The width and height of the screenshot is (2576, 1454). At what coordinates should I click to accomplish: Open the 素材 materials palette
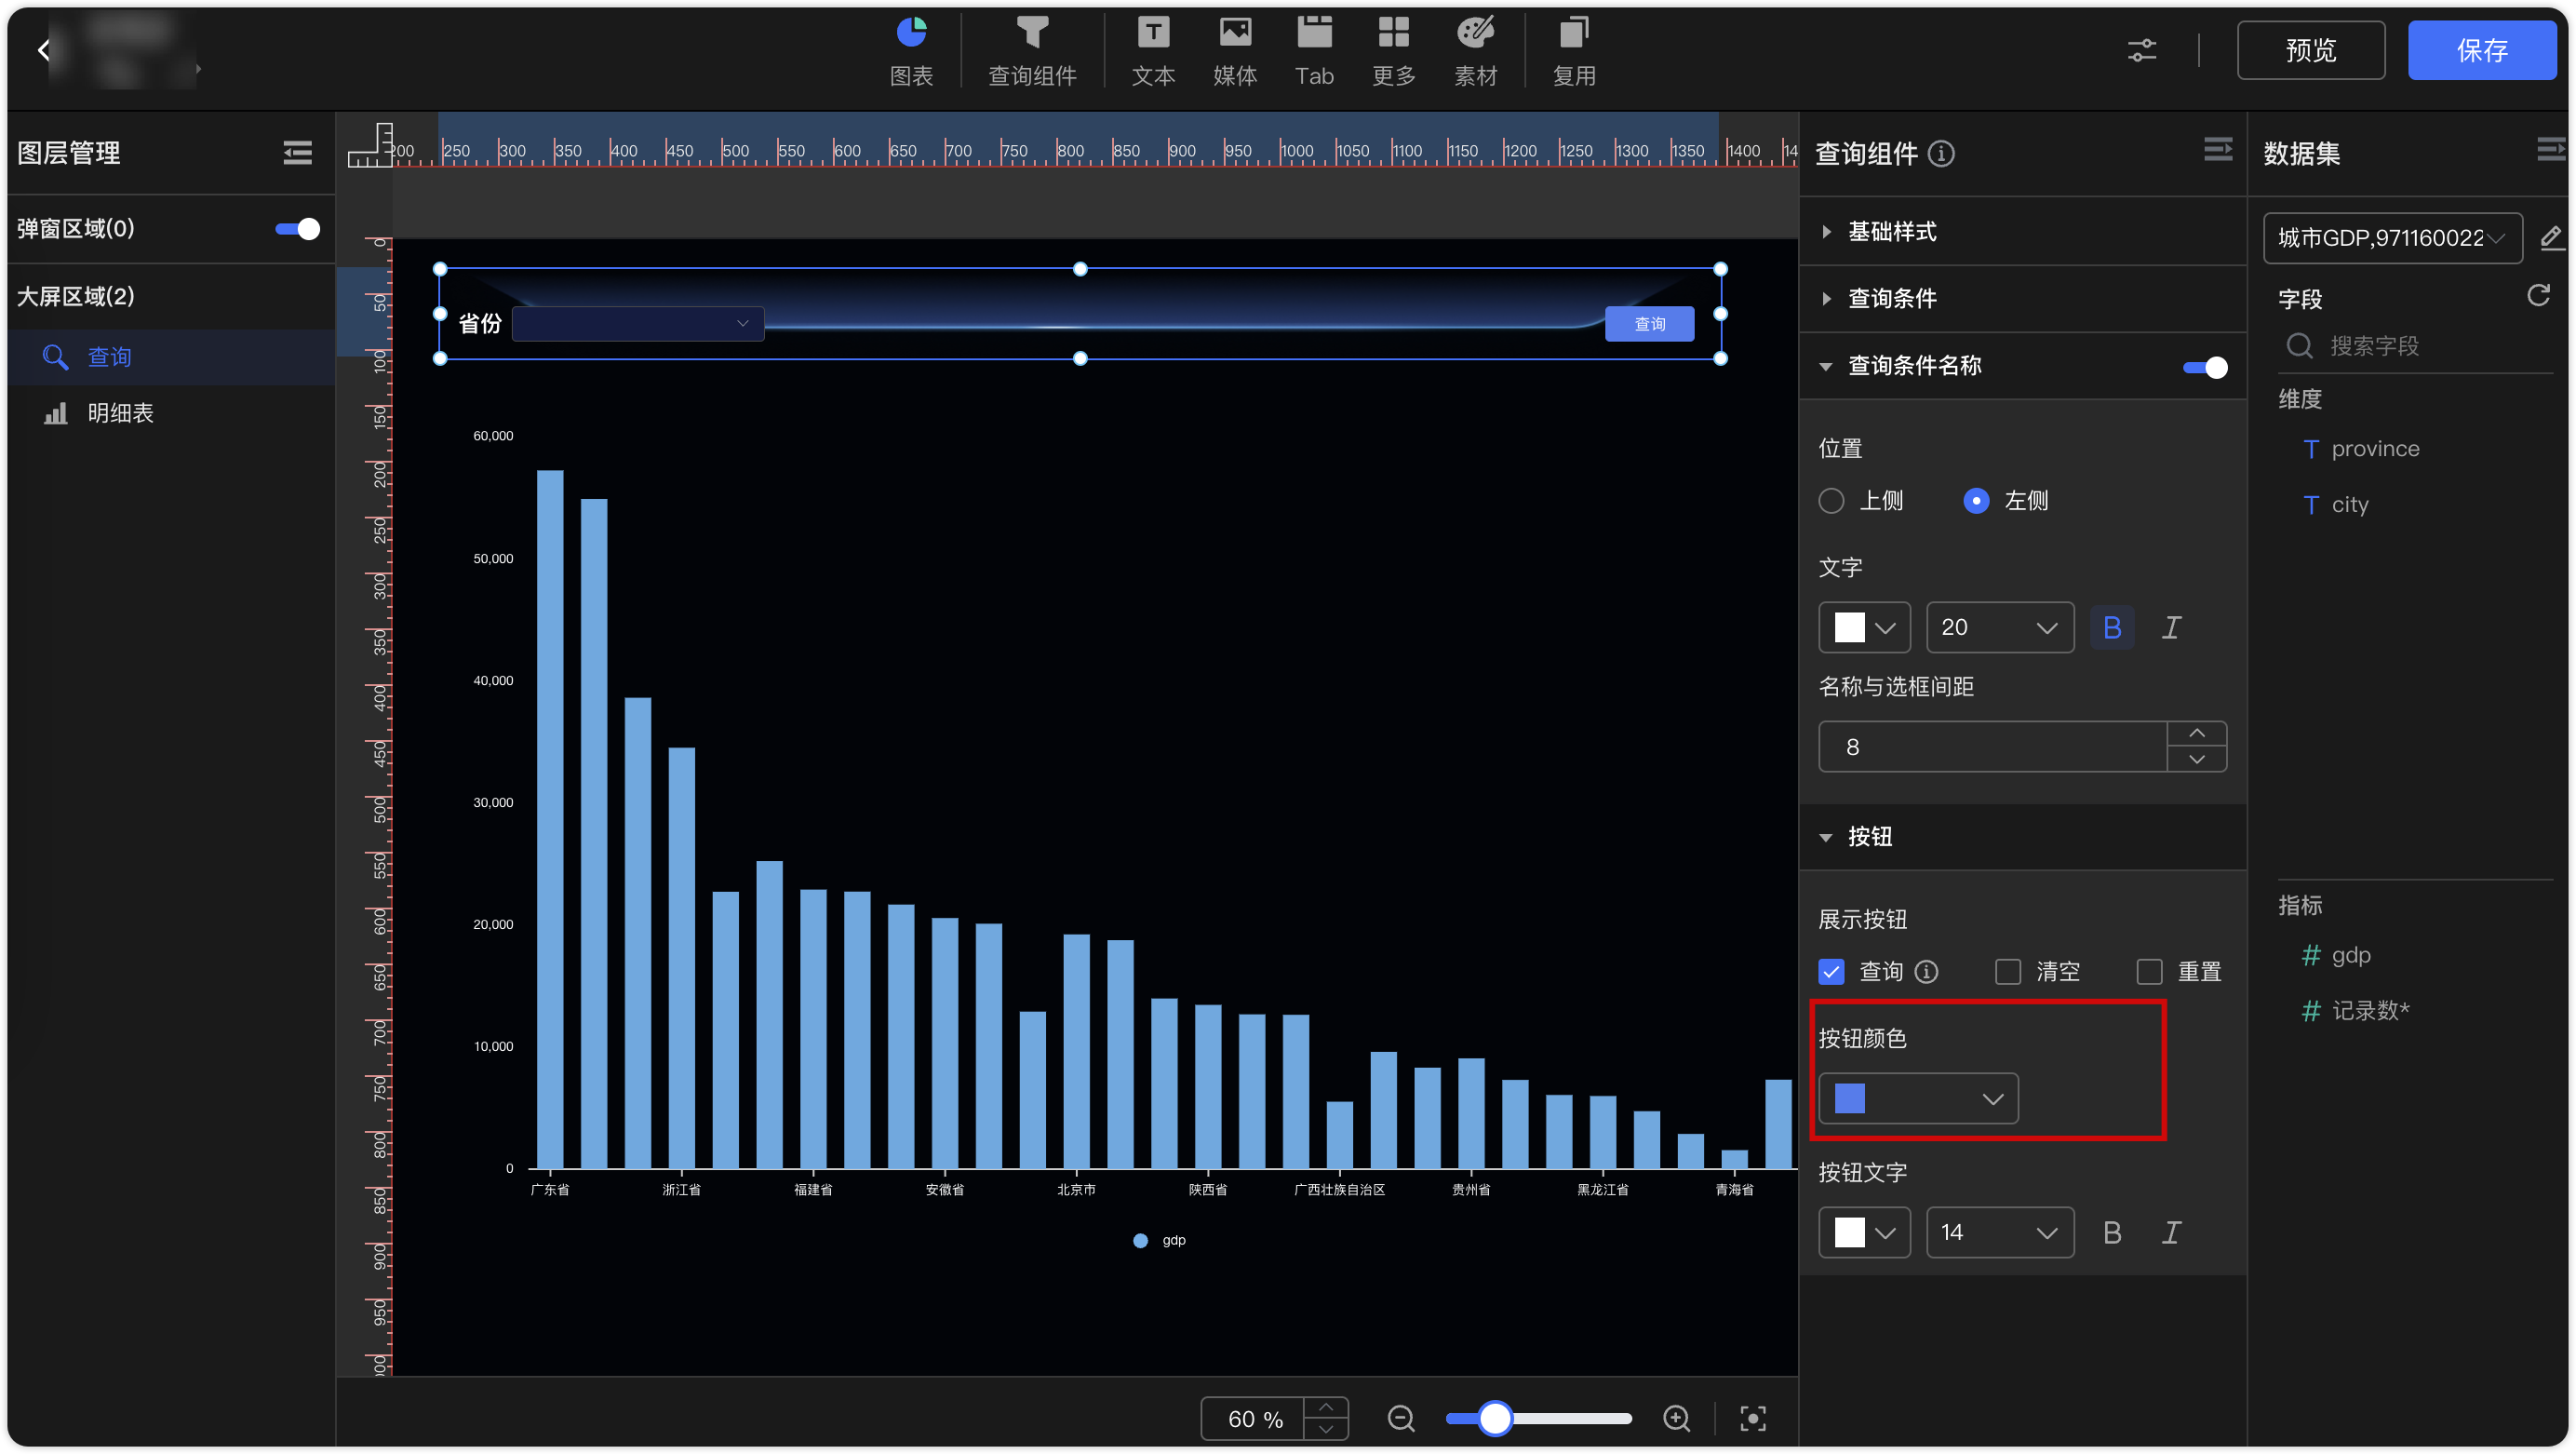pos(1475,52)
